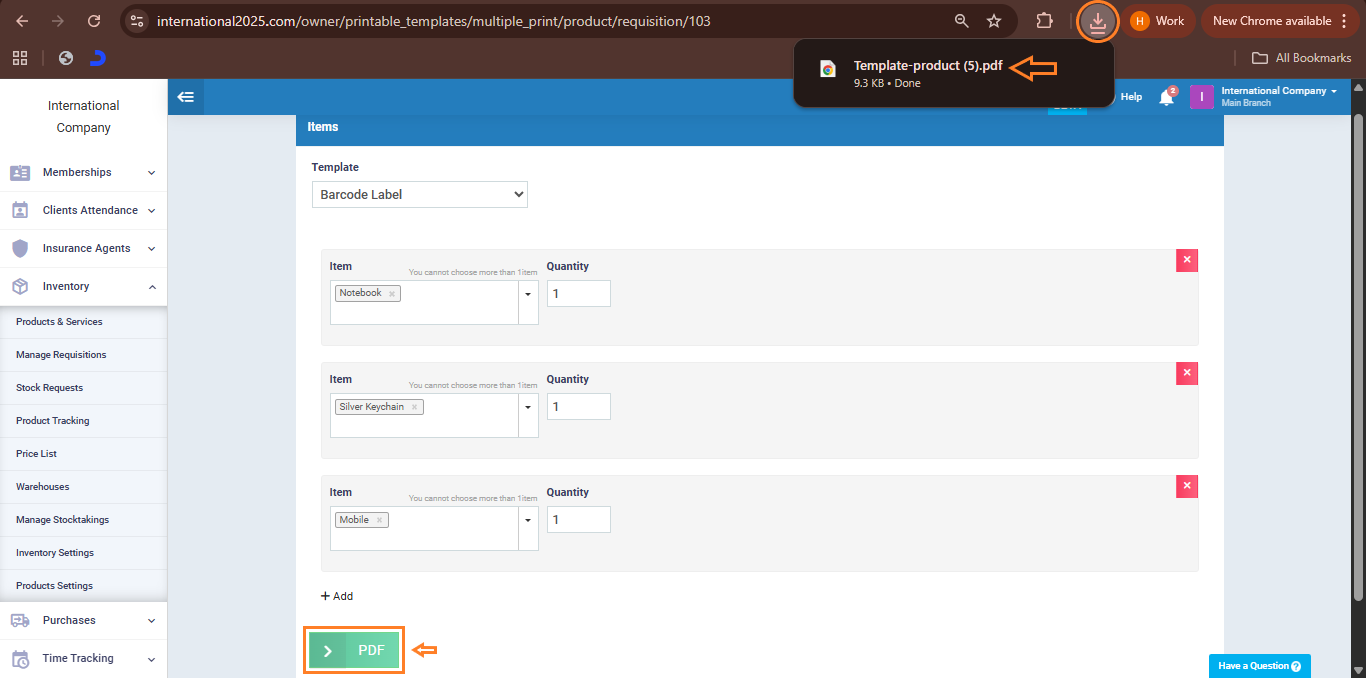1366x678 pixels.
Task: Bookmark this page with the star icon
Action: click(x=994, y=21)
